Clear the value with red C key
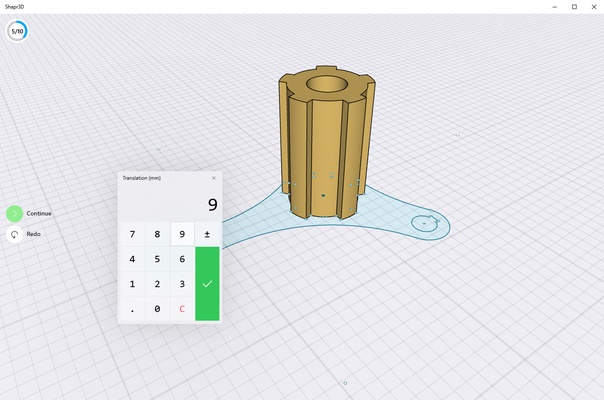Image resolution: width=604 pixels, height=400 pixels. [182, 309]
